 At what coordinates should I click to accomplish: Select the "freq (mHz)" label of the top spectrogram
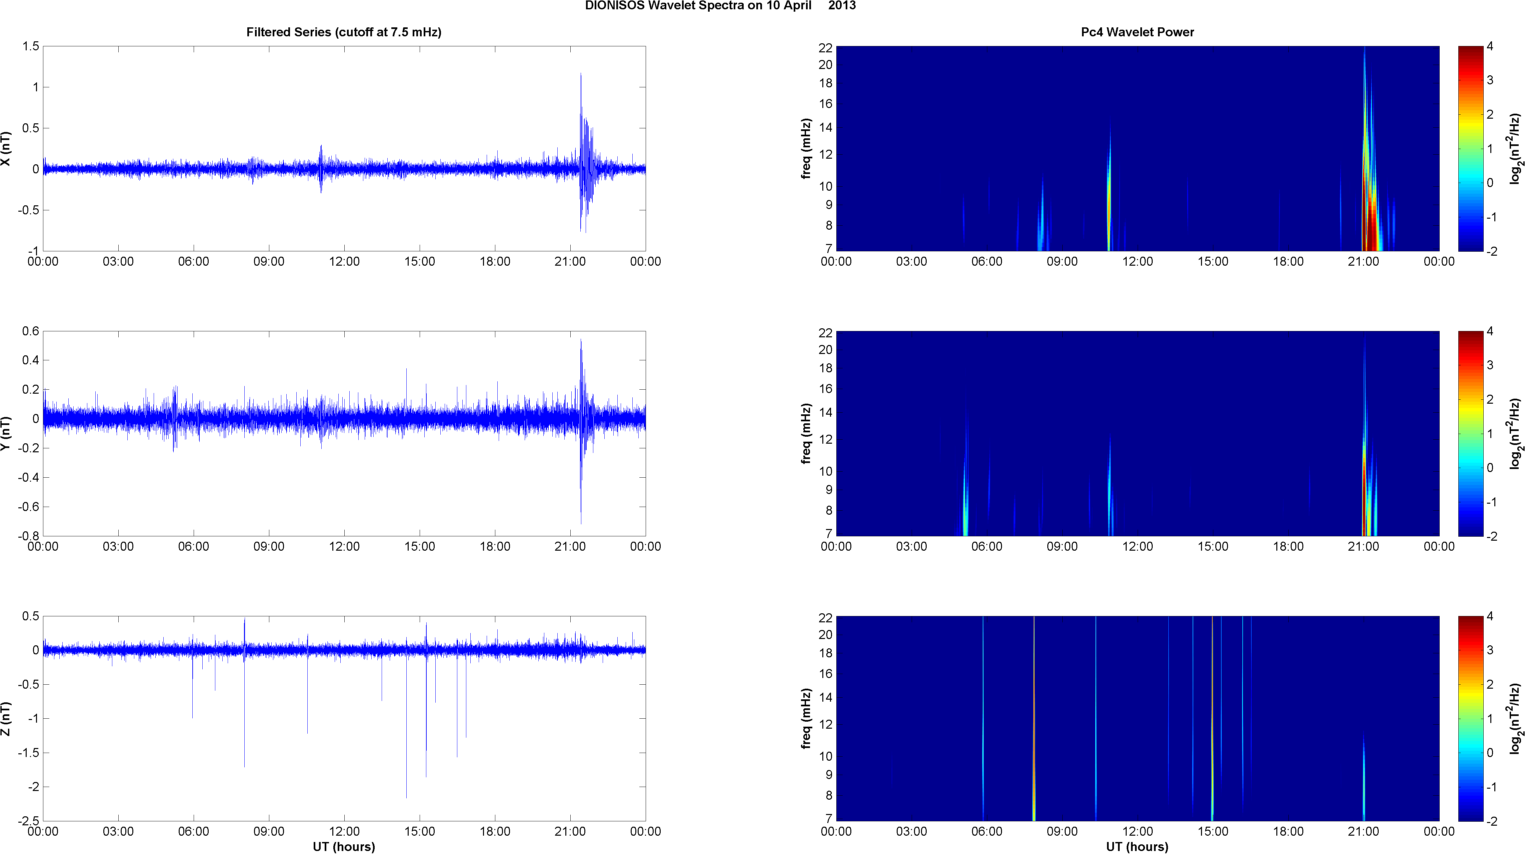coord(806,148)
